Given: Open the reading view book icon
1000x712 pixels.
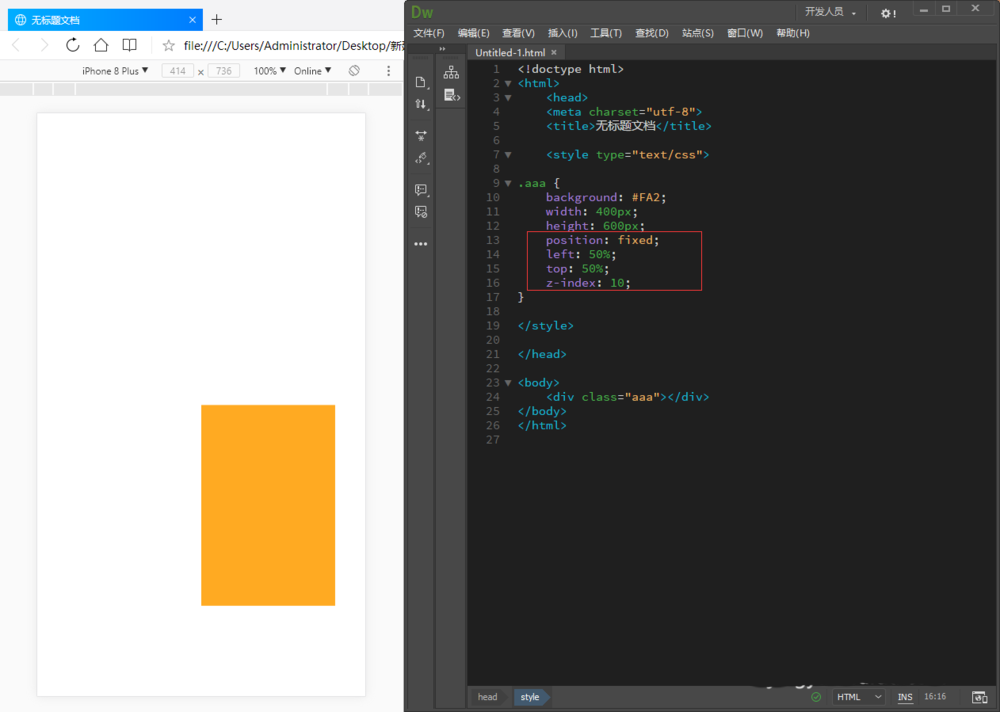Looking at the screenshot, I should pyautogui.click(x=130, y=45).
